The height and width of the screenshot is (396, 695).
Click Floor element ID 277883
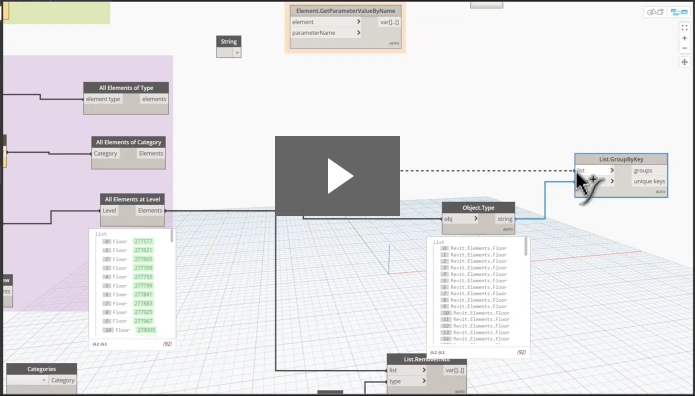tap(144, 304)
